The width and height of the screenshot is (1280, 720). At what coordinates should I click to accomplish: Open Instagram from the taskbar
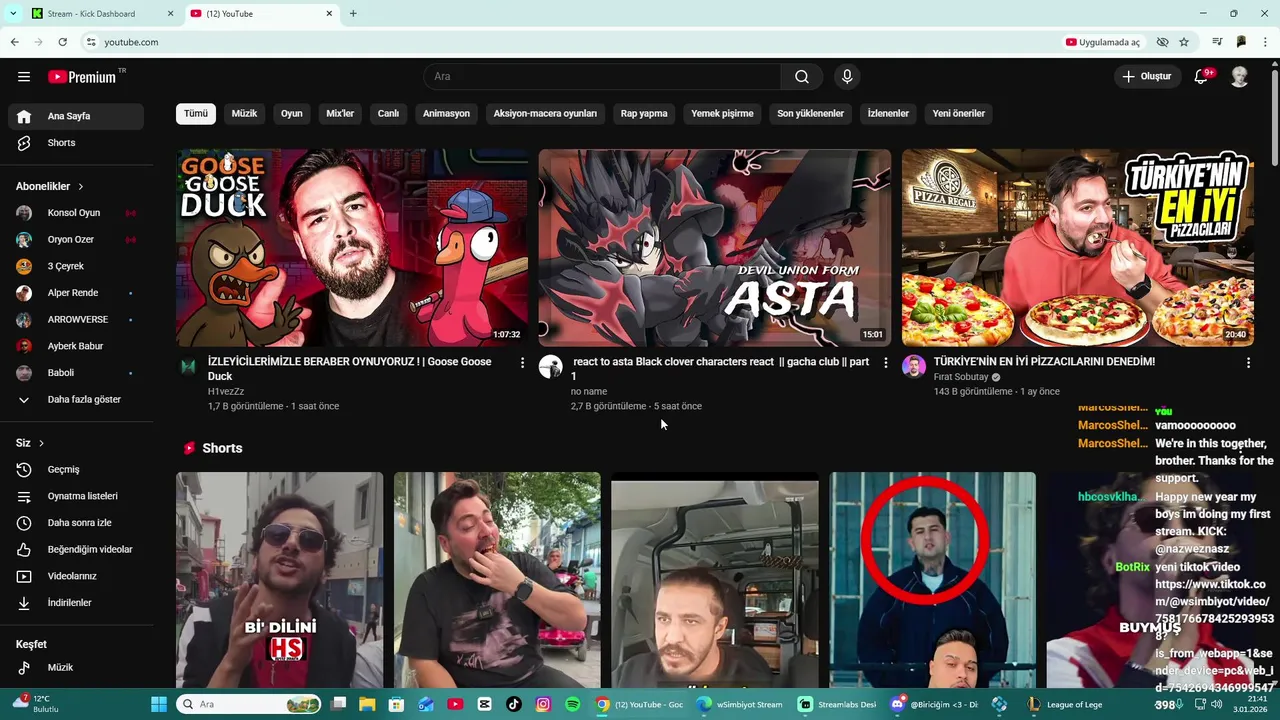click(543, 704)
